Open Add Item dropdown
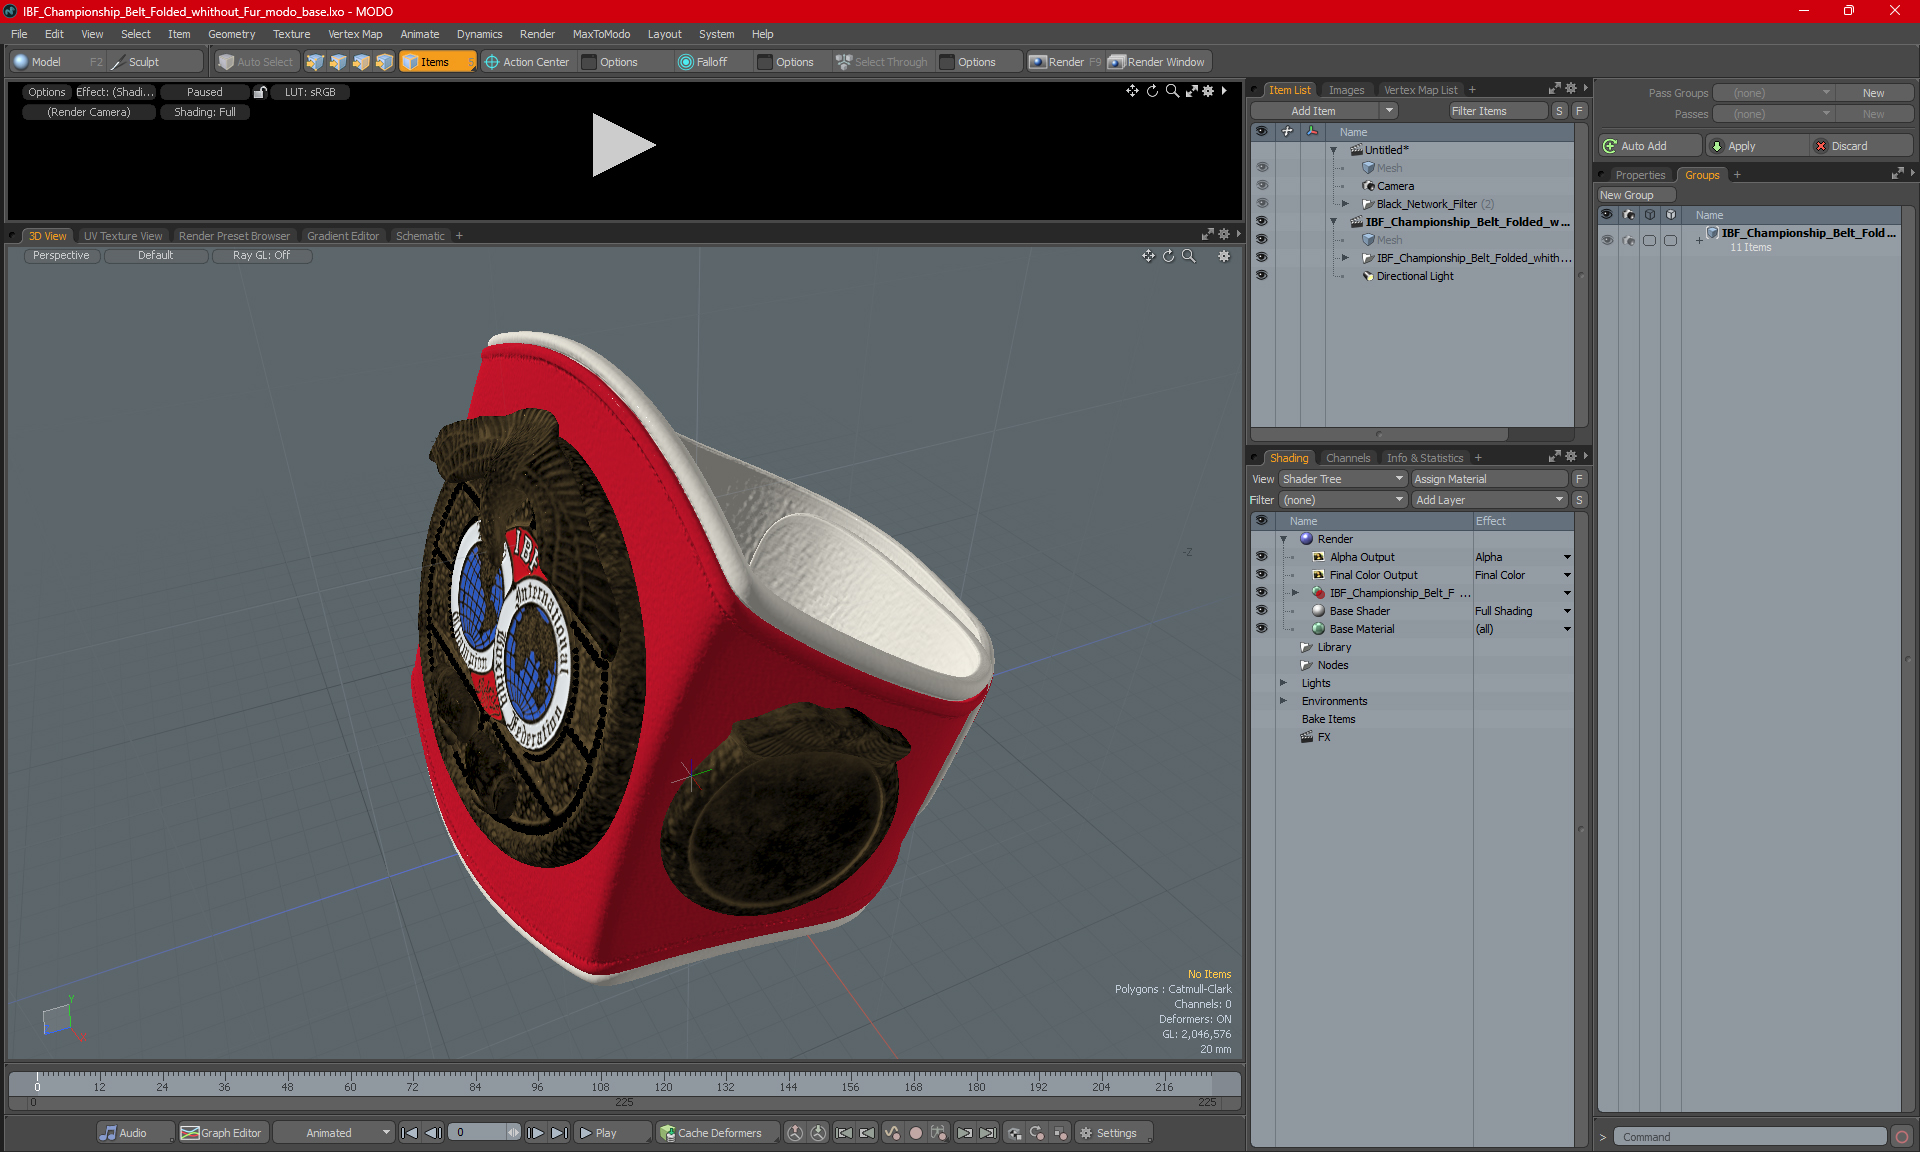The height and width of the screenshot is (1152, 1920). (x=1388, y=111)
